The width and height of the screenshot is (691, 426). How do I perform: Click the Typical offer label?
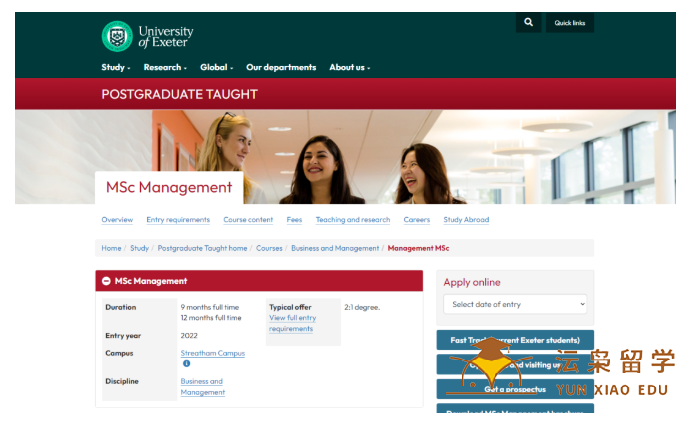coord(290,307)
